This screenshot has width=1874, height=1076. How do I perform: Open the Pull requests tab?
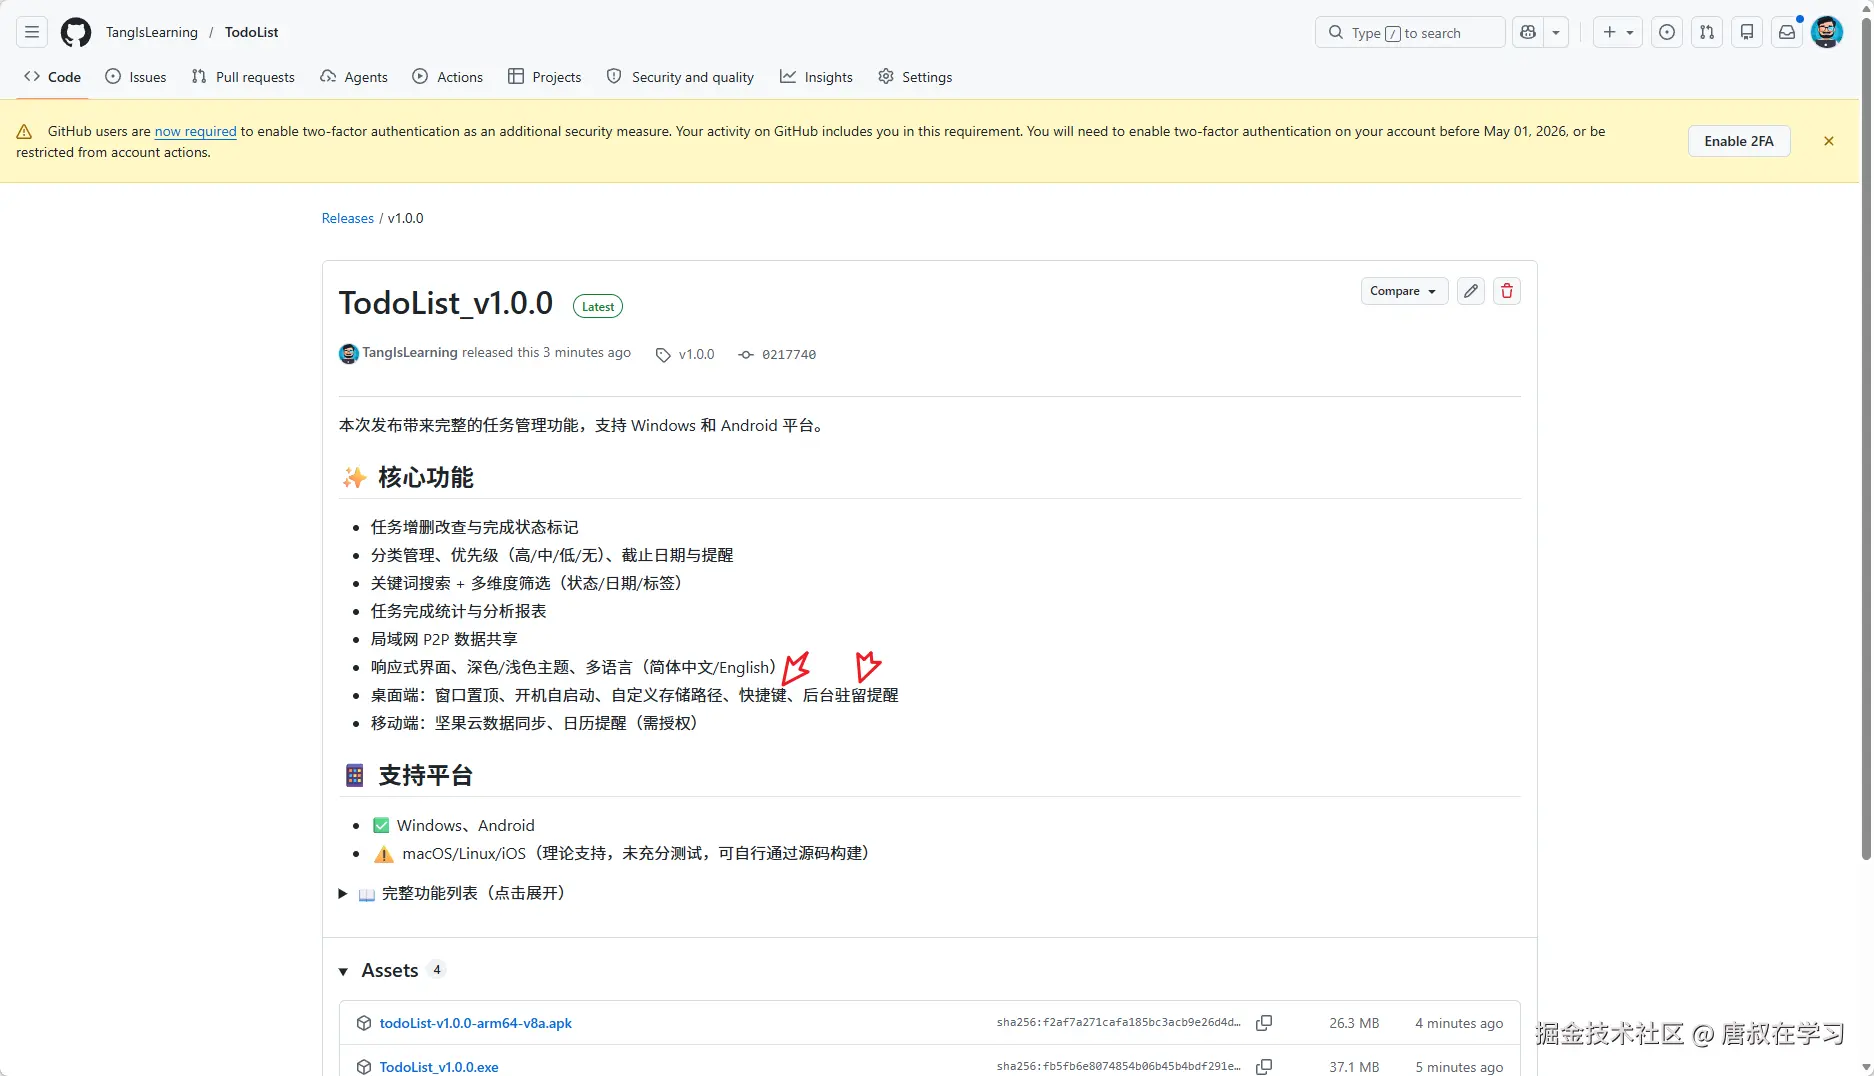coord(243,77)
